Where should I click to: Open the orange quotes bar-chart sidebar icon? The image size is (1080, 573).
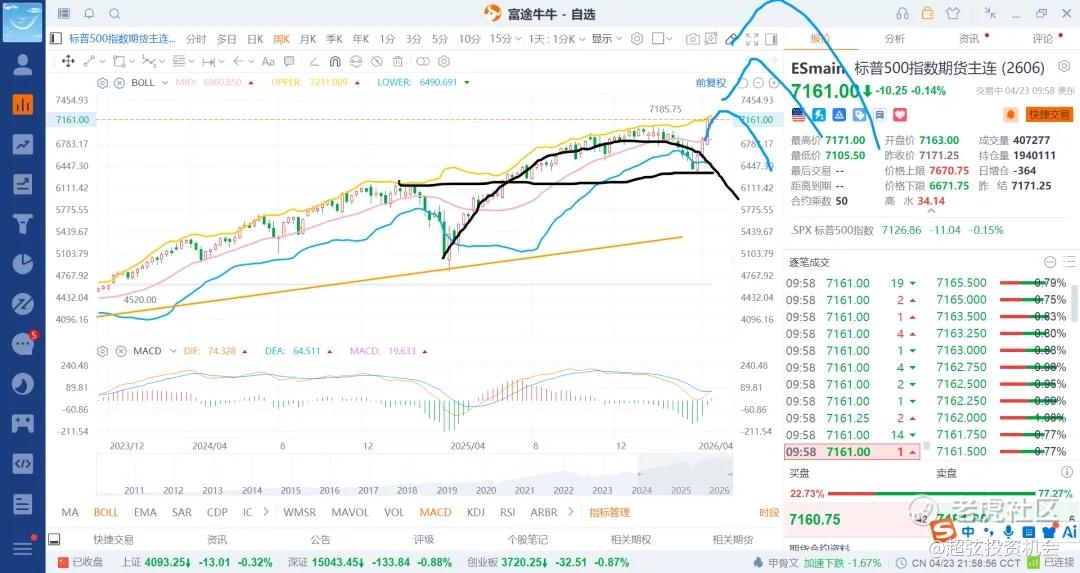pos(23,104)
